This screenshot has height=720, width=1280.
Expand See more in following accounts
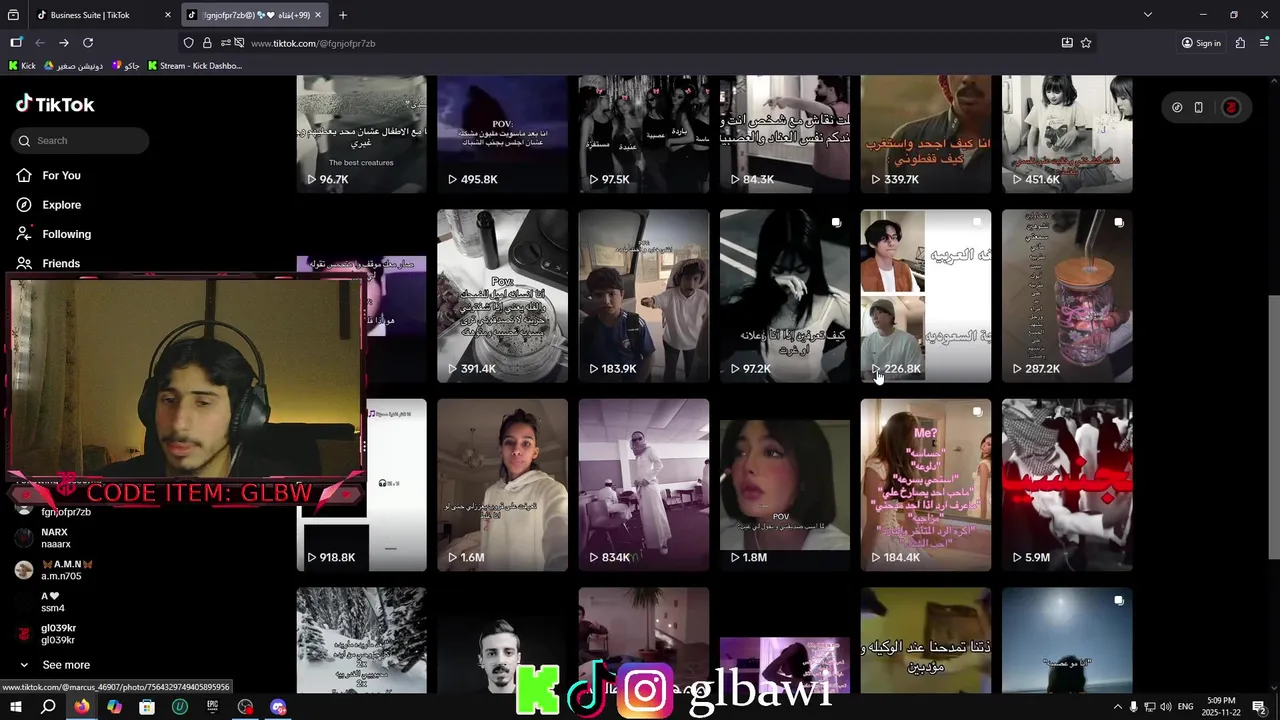56,665
